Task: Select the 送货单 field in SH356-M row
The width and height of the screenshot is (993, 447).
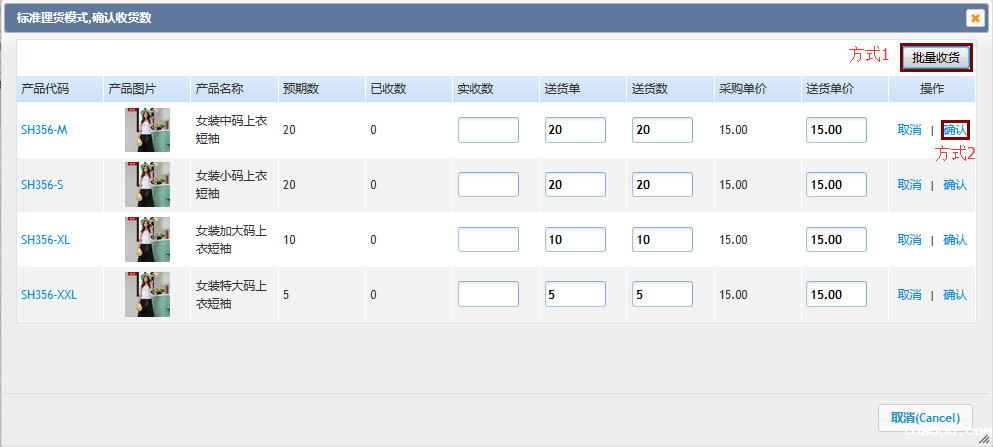Action: coord(575,130)
